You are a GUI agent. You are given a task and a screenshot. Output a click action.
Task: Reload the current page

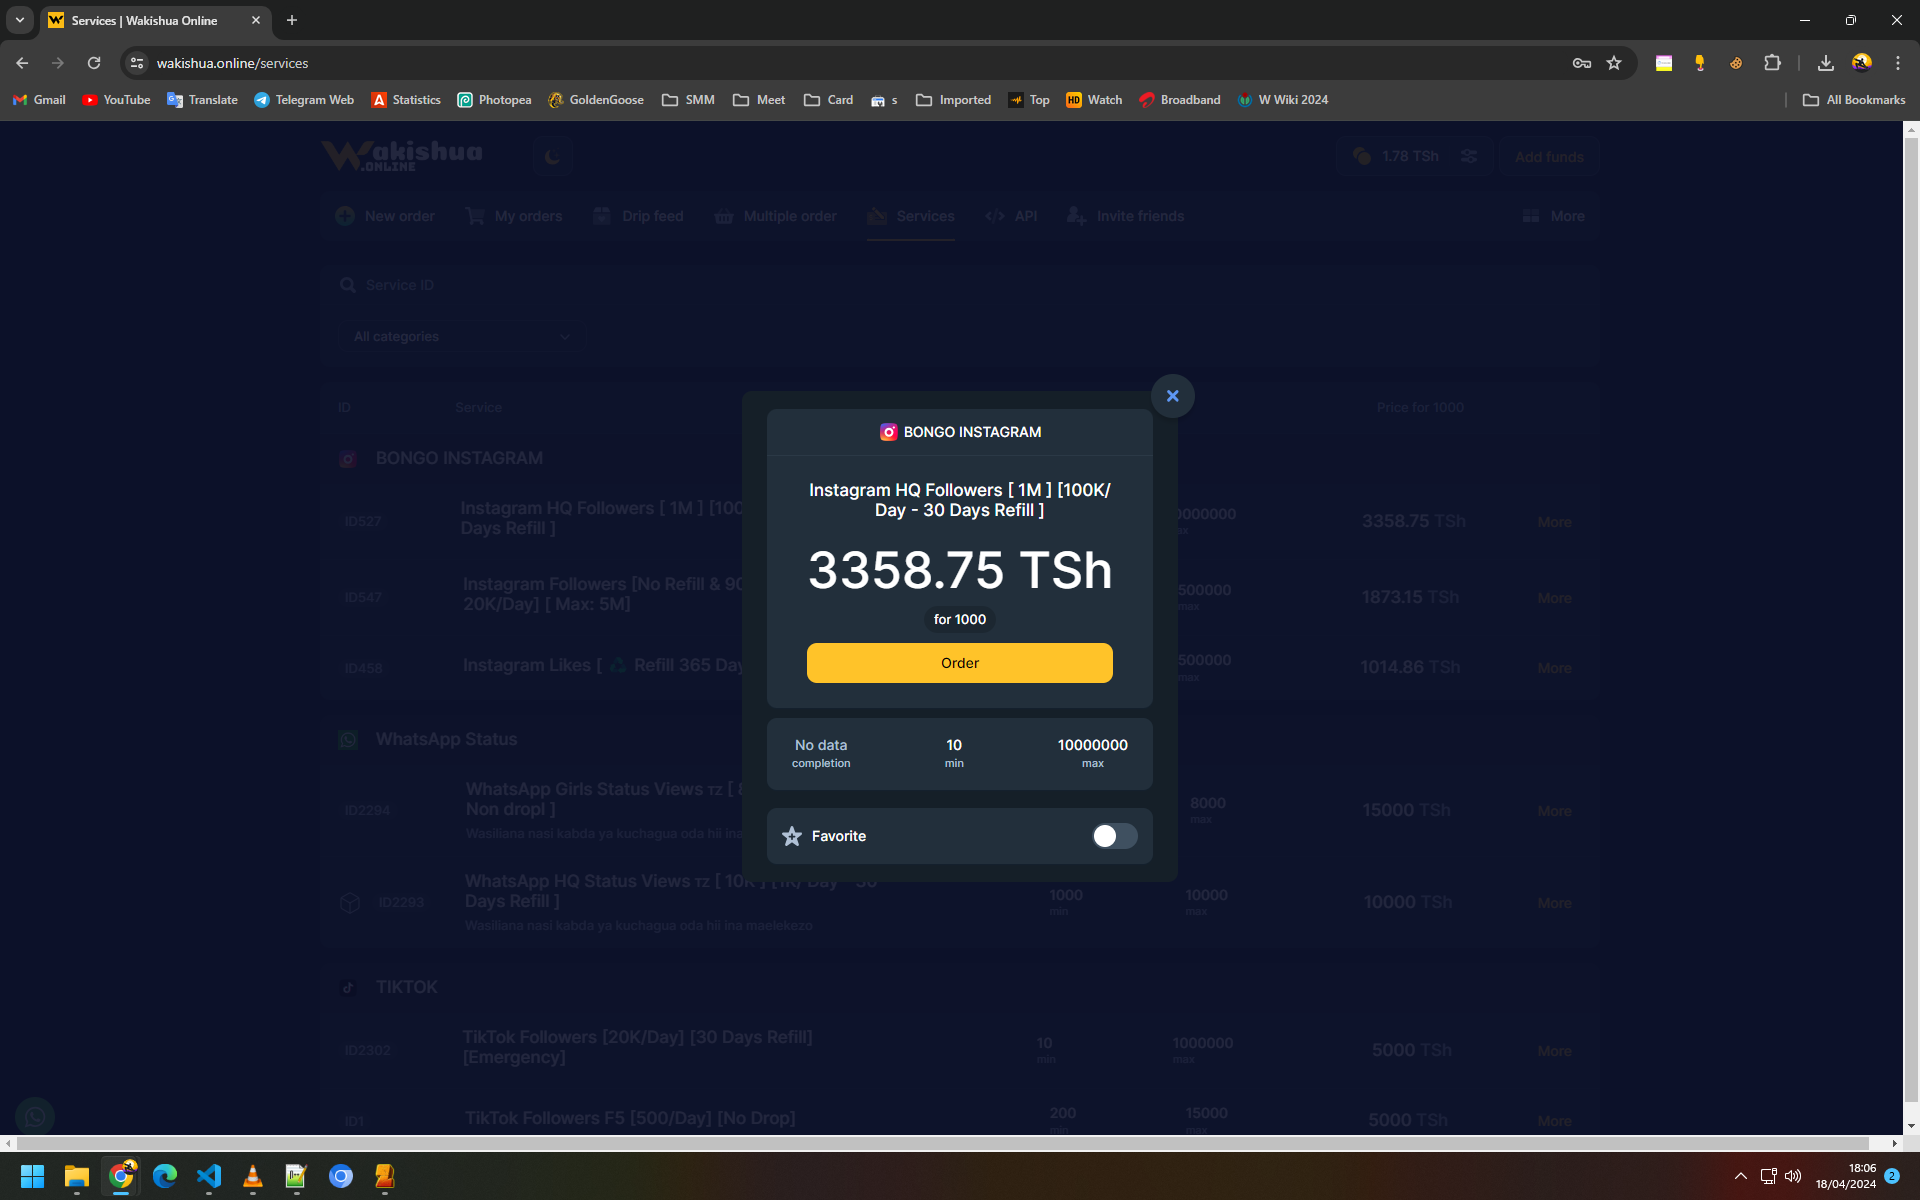pyautogui.click(x=94, y=63)
